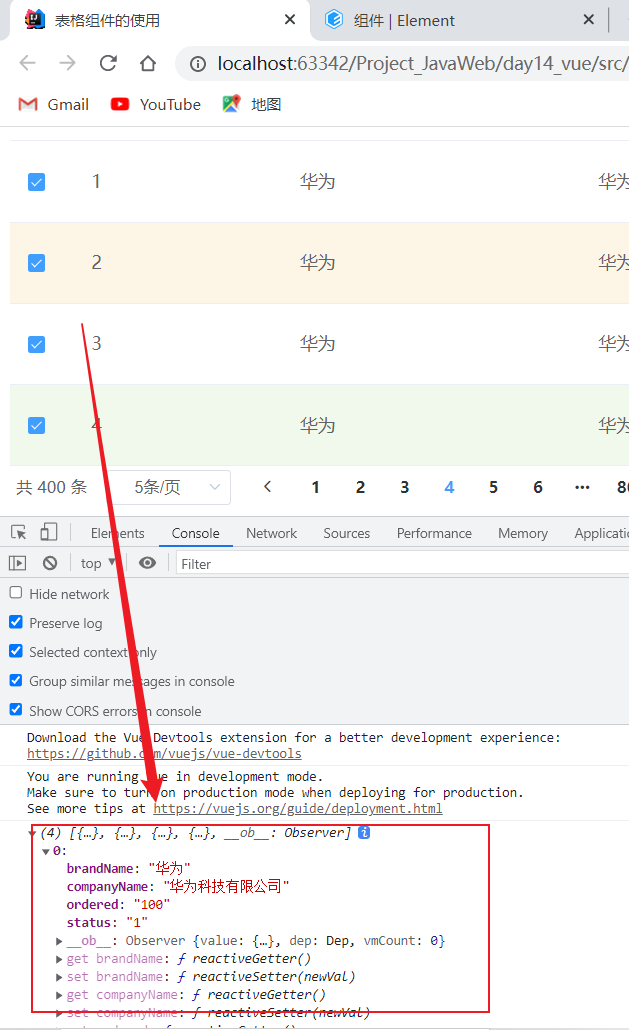Click 华为 brand cell in row 2

click(318, 263)
